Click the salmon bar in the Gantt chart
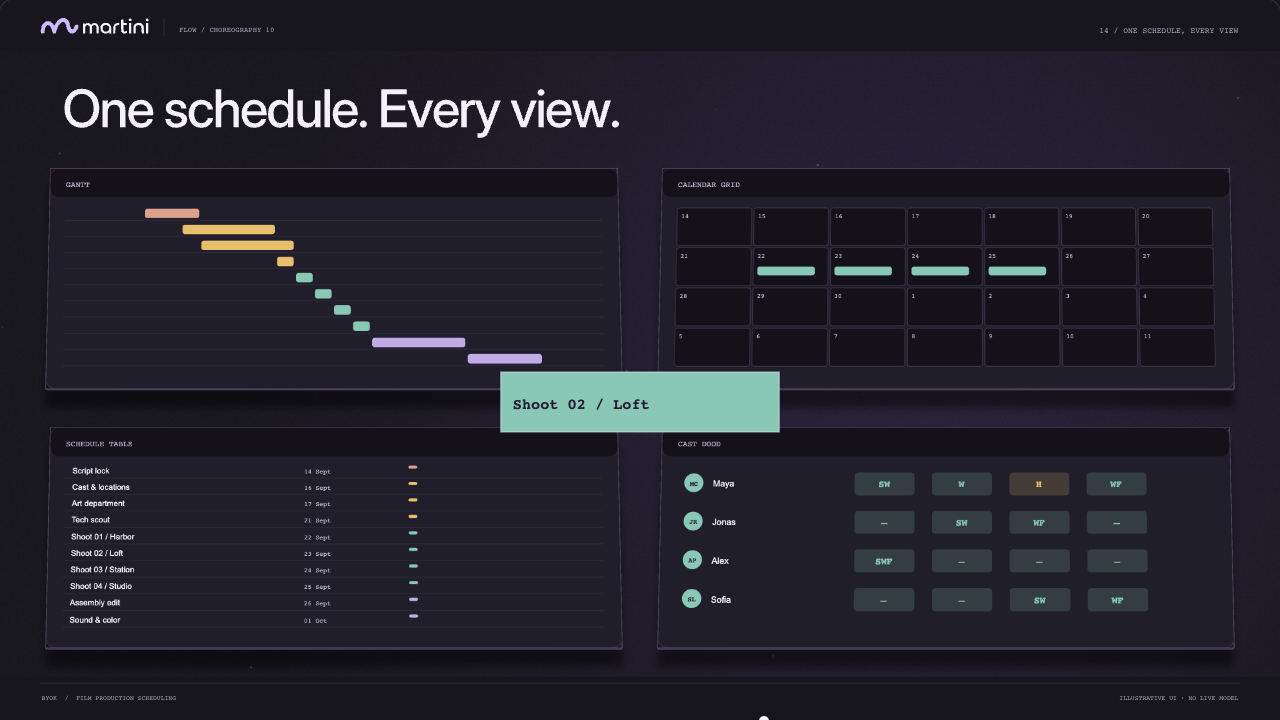This screenshot has height=720, width=1280. pyautogui.click(x=172, y=213)
